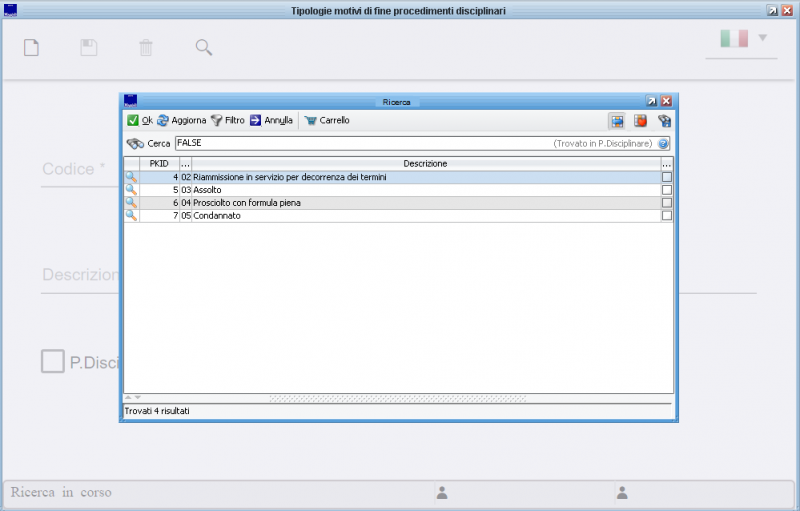The height and width of the screenshot is (511, 800).
Task: Open detail magnifier for Prosciolto con formula piena row
Action: (x=131, y=202)
